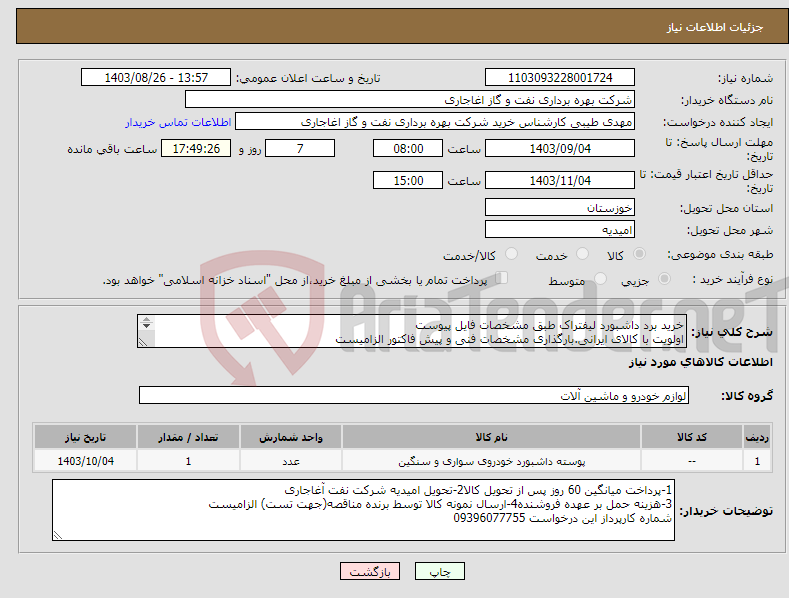Click the goods group field لوازم خودرو
The height and width of the screenshot is (598, 789).
414,396
